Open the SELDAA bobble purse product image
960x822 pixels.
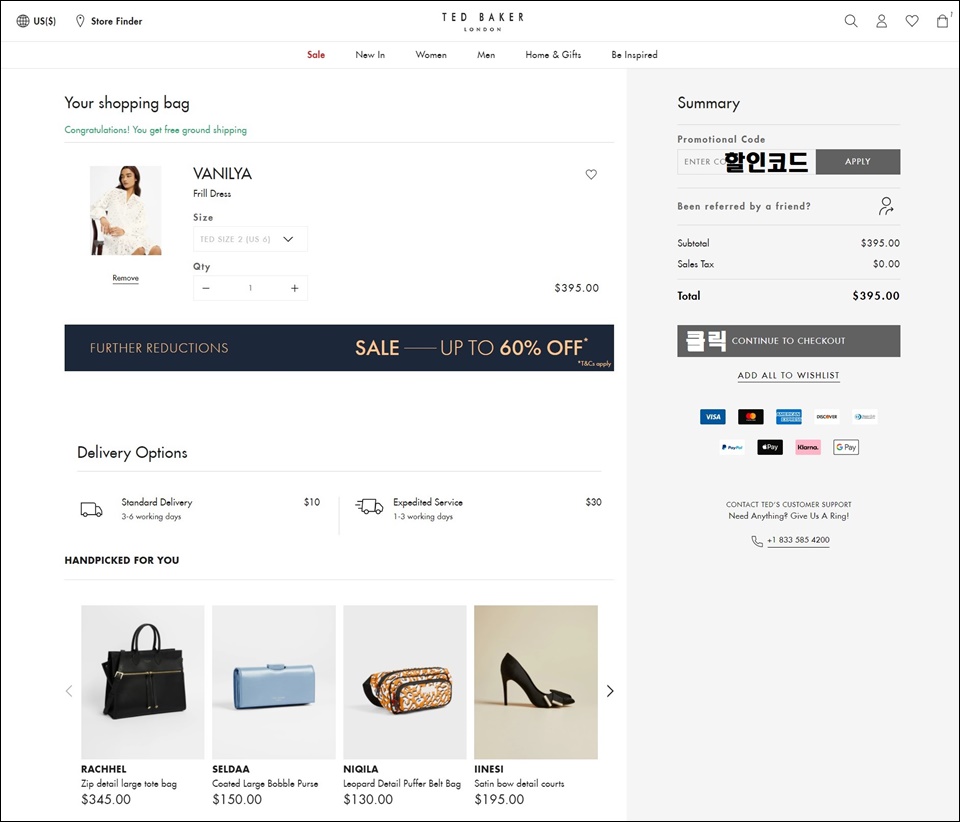274,682
